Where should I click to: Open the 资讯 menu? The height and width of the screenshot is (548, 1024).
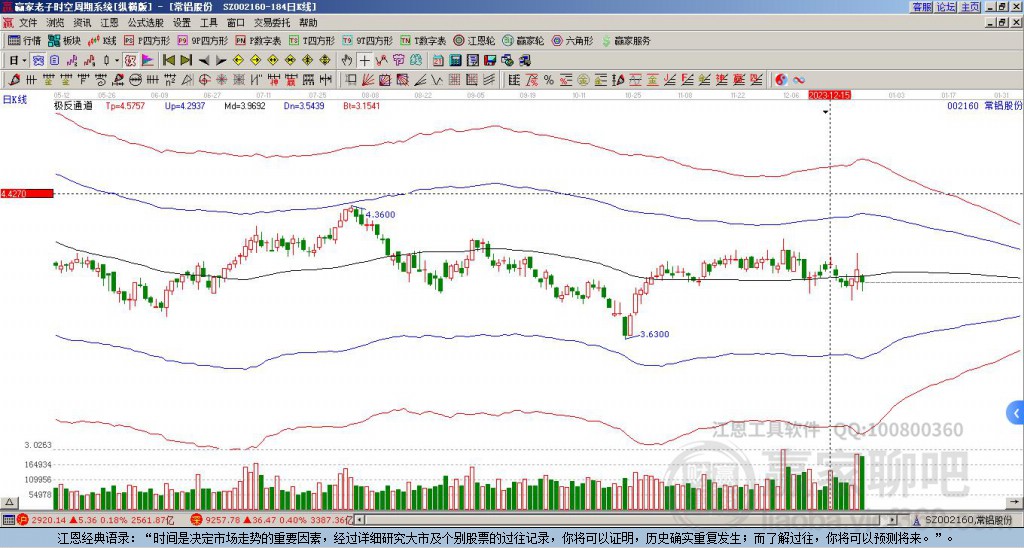point(82,23)
